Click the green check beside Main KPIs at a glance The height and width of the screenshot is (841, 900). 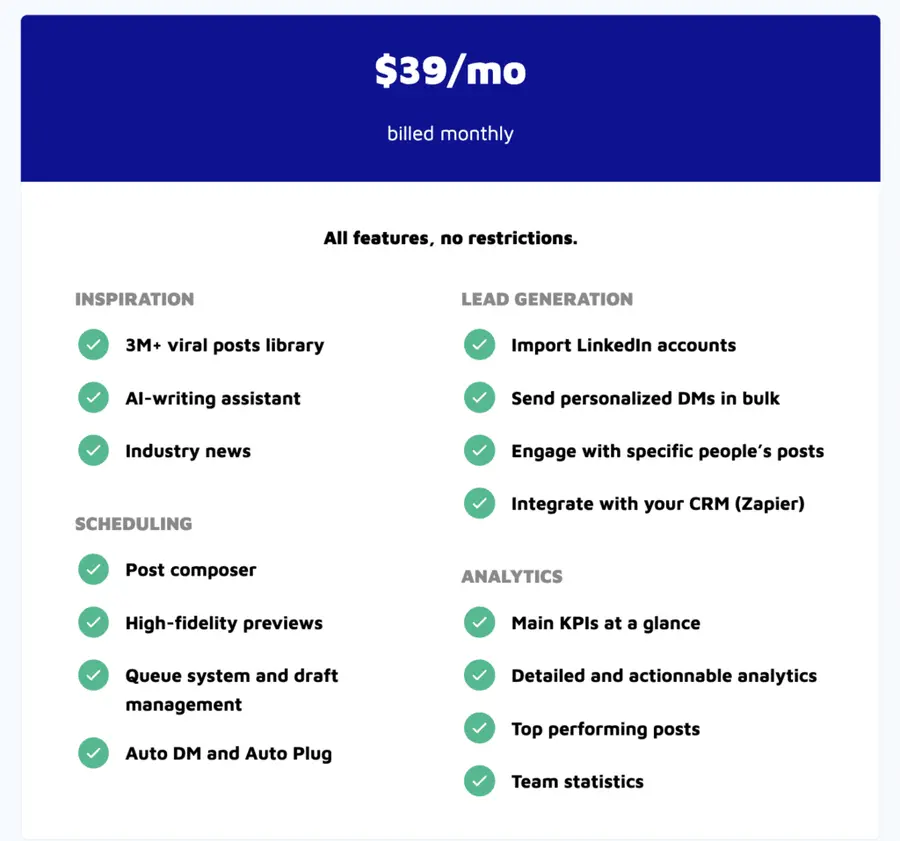[479, 622]
